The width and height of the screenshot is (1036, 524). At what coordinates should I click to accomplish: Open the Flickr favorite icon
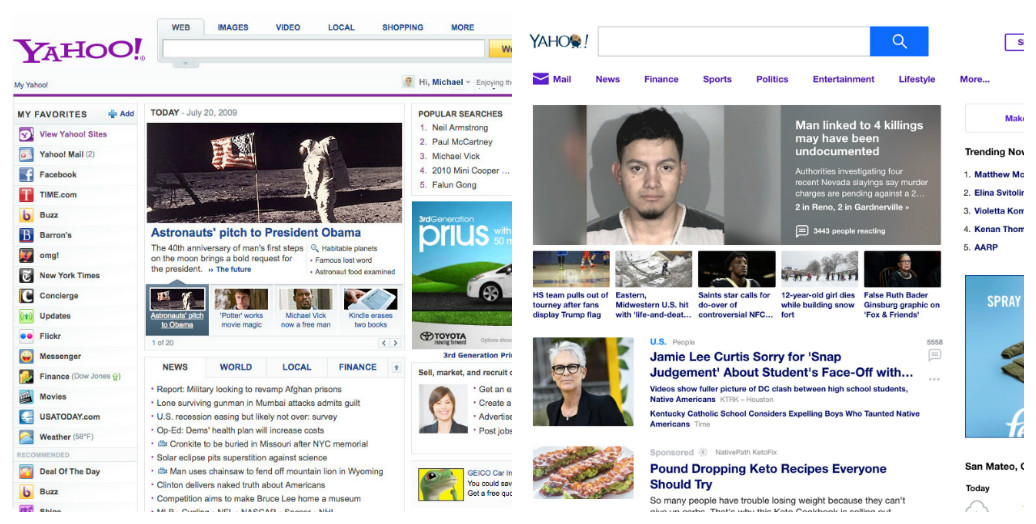[26, 336]
